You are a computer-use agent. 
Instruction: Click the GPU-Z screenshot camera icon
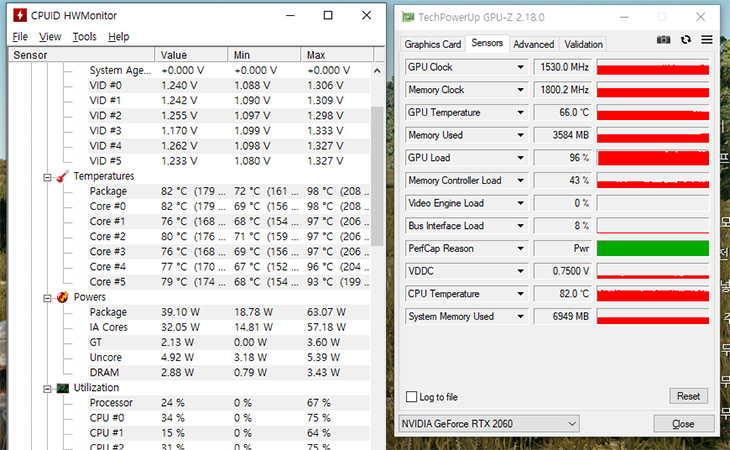(663, 40)
